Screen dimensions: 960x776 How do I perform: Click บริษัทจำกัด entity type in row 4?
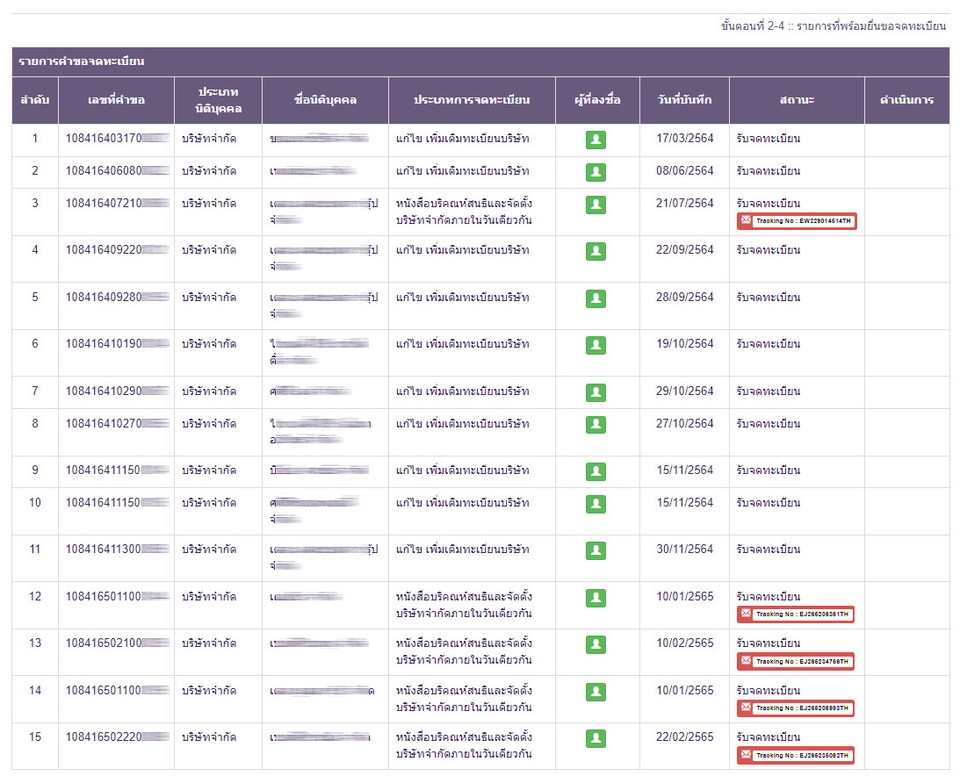pos(209,250)
